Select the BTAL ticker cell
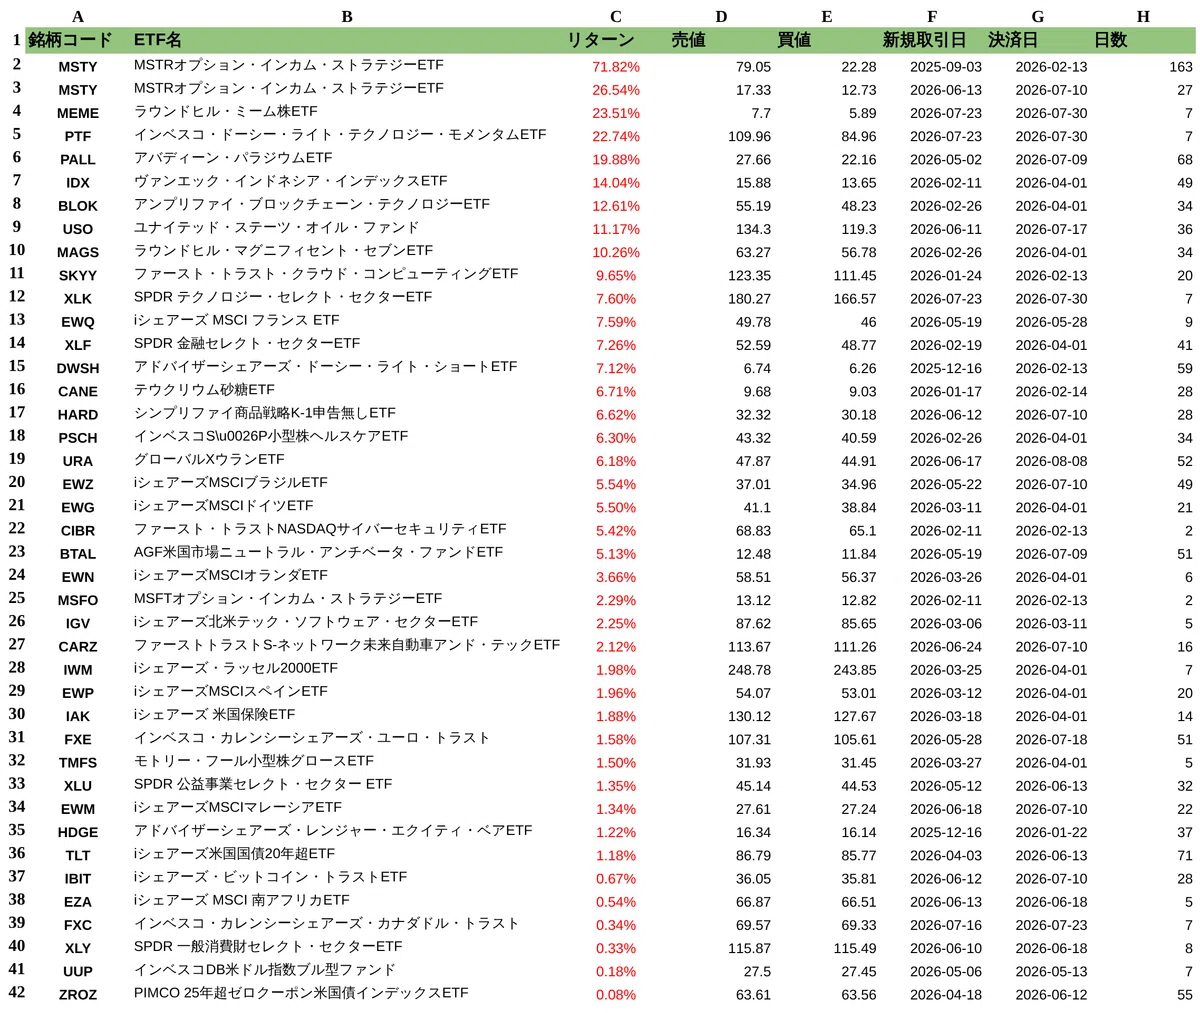The image size is (1200, 1013). pyautogui.click(x=78, y=553)
